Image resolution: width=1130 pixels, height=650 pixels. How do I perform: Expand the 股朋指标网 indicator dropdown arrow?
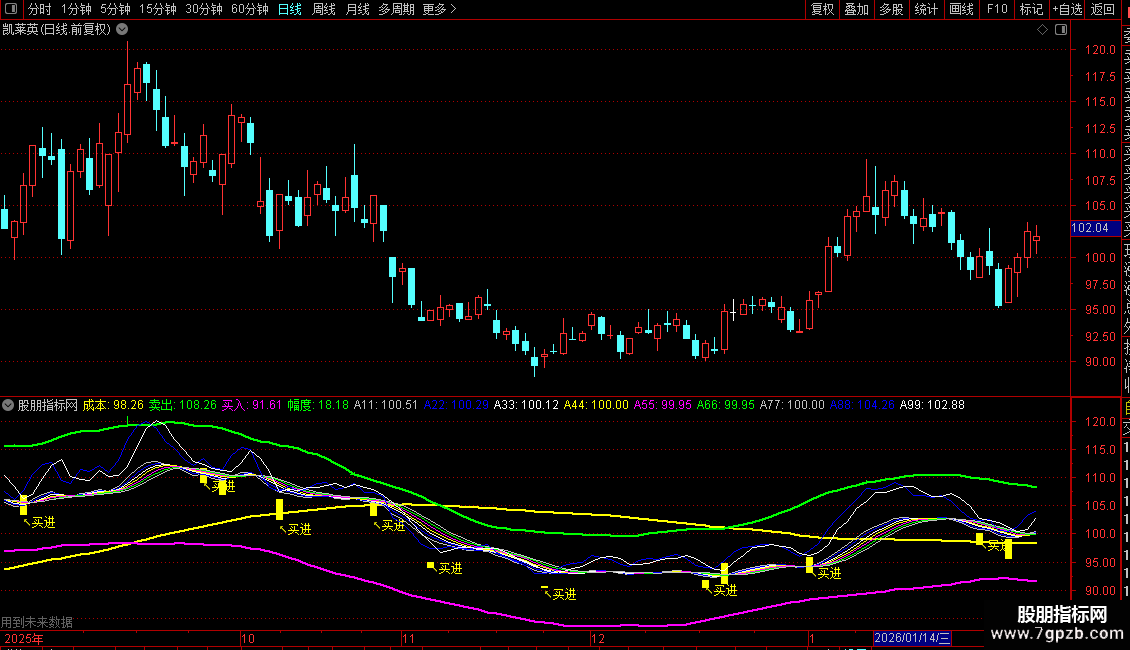click(9, 405)
